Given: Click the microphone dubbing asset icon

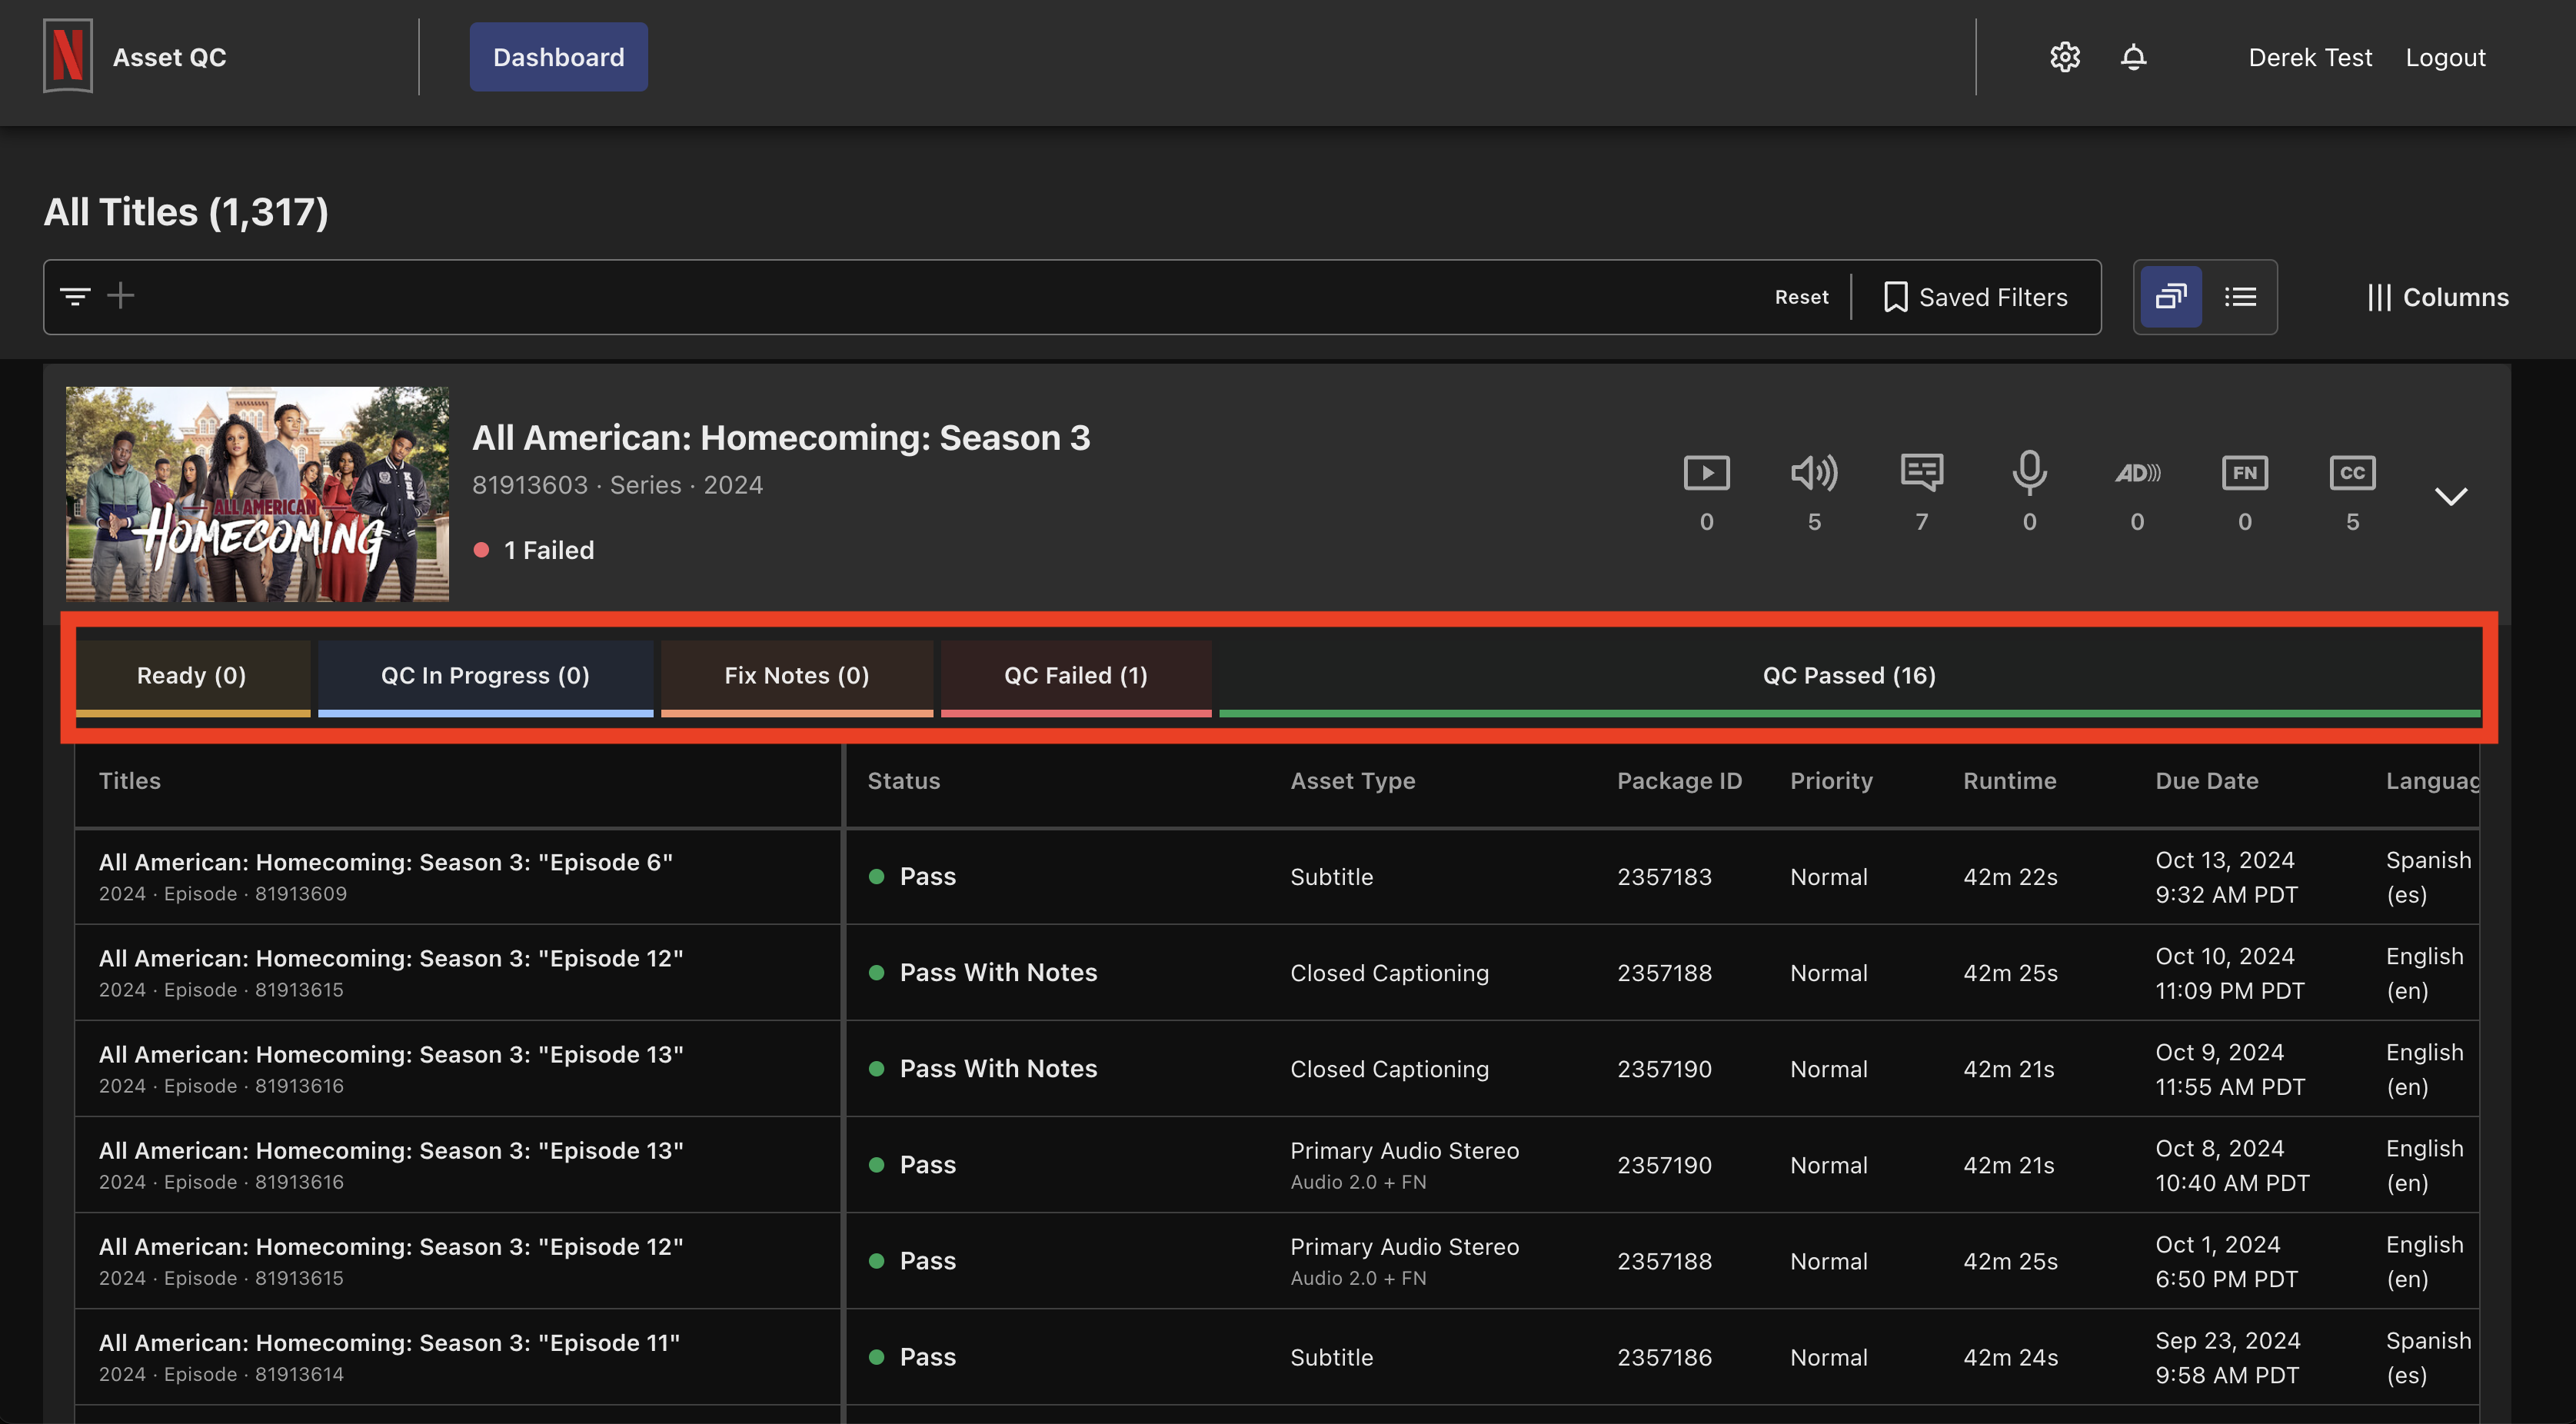Looking at the screenshot, I should tap(2029, 472).
